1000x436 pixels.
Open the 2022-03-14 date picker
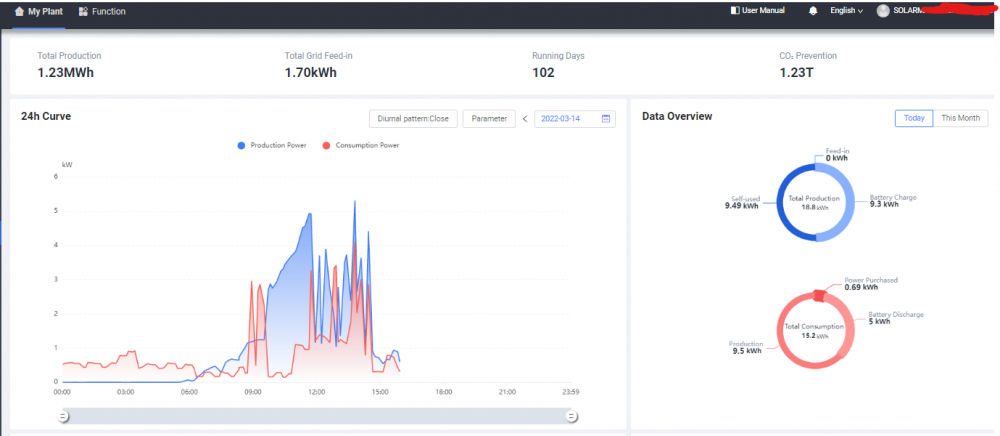pos(575,119)
